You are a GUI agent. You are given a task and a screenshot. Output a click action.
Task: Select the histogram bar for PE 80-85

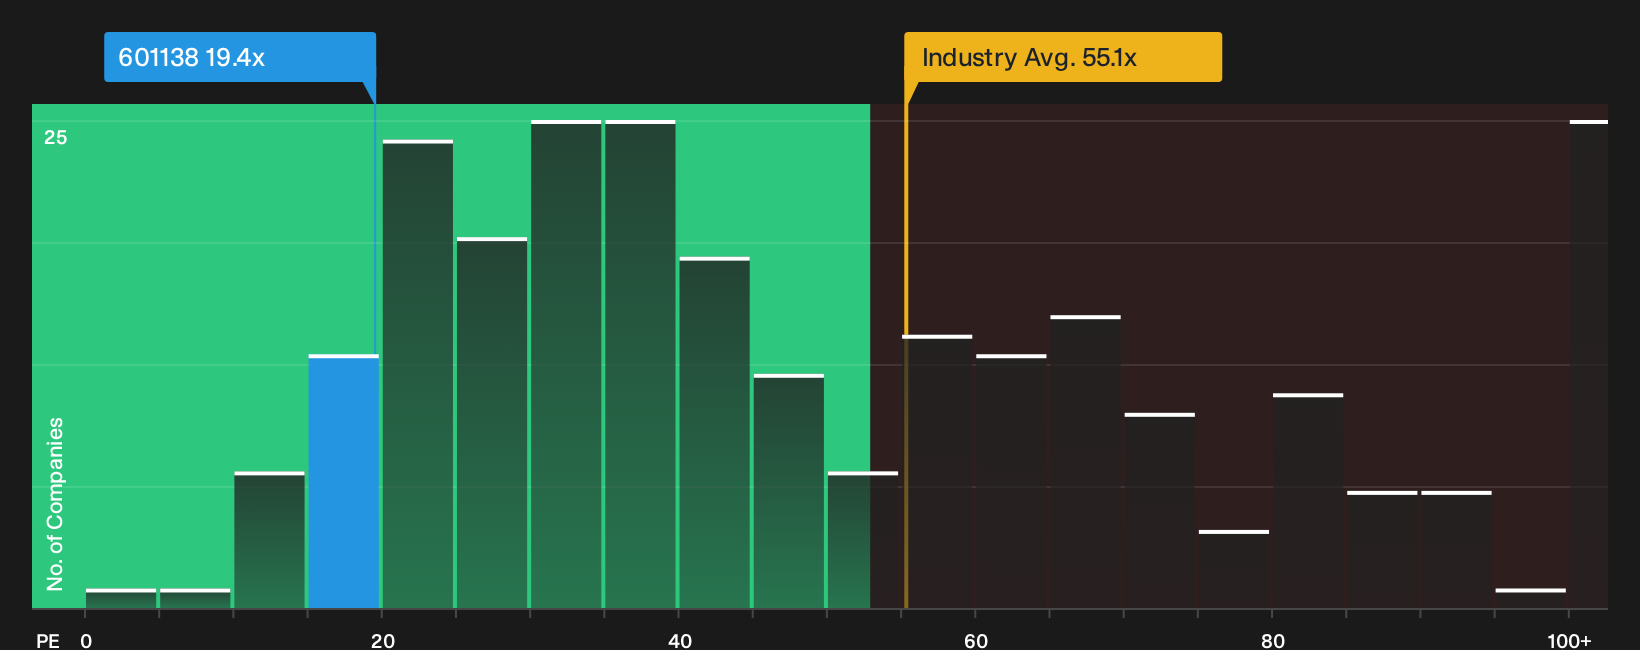(1308, 501)
